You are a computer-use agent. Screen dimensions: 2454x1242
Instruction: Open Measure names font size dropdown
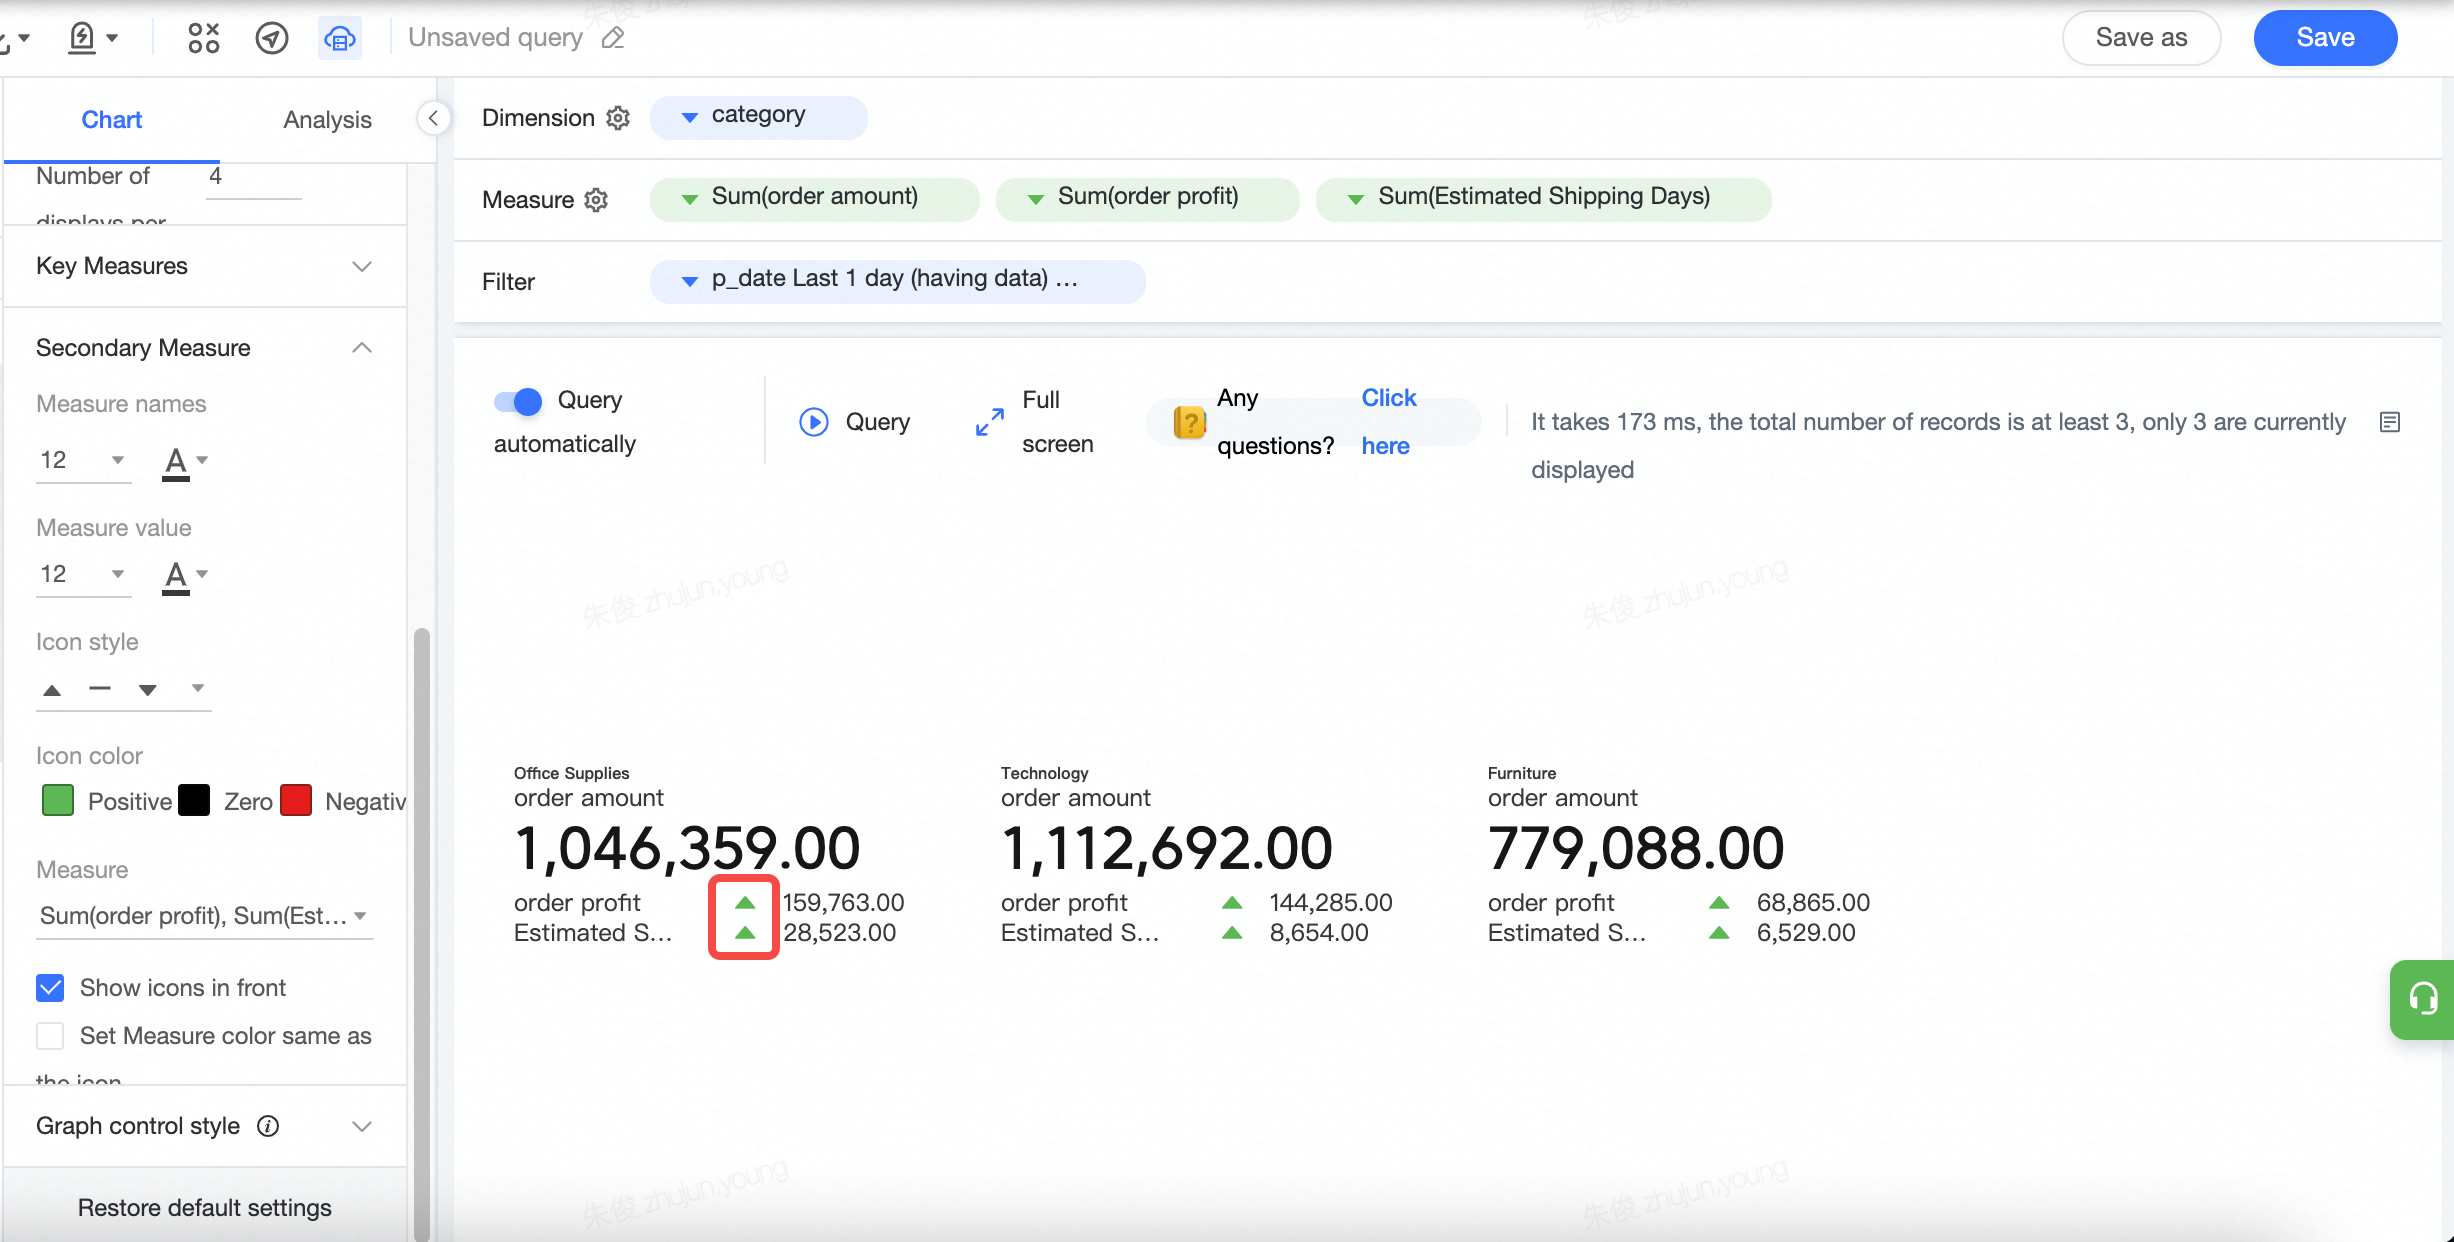point(83,460)
